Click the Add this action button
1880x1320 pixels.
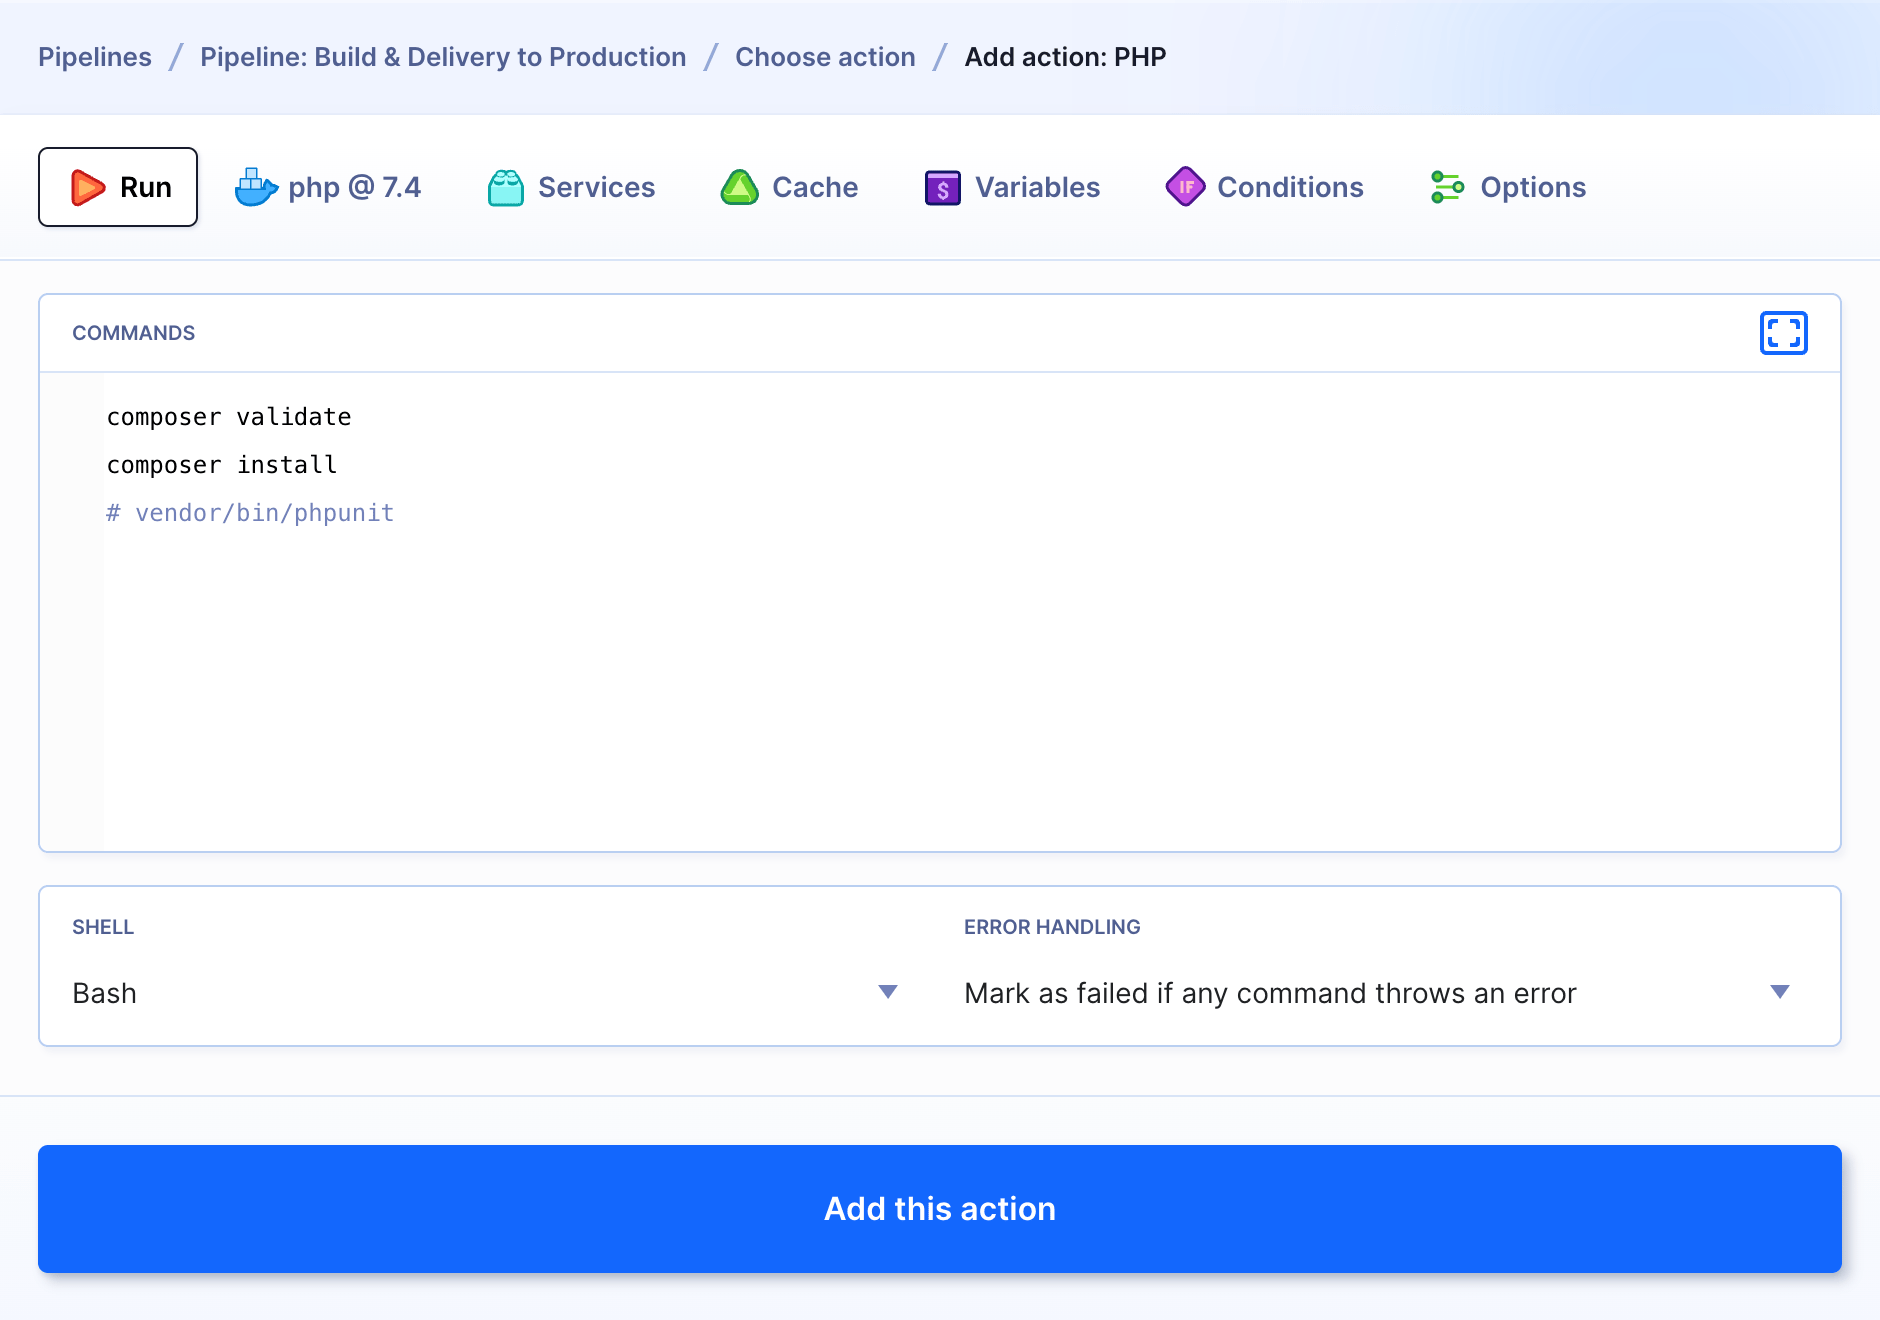tap(940, 1209)
